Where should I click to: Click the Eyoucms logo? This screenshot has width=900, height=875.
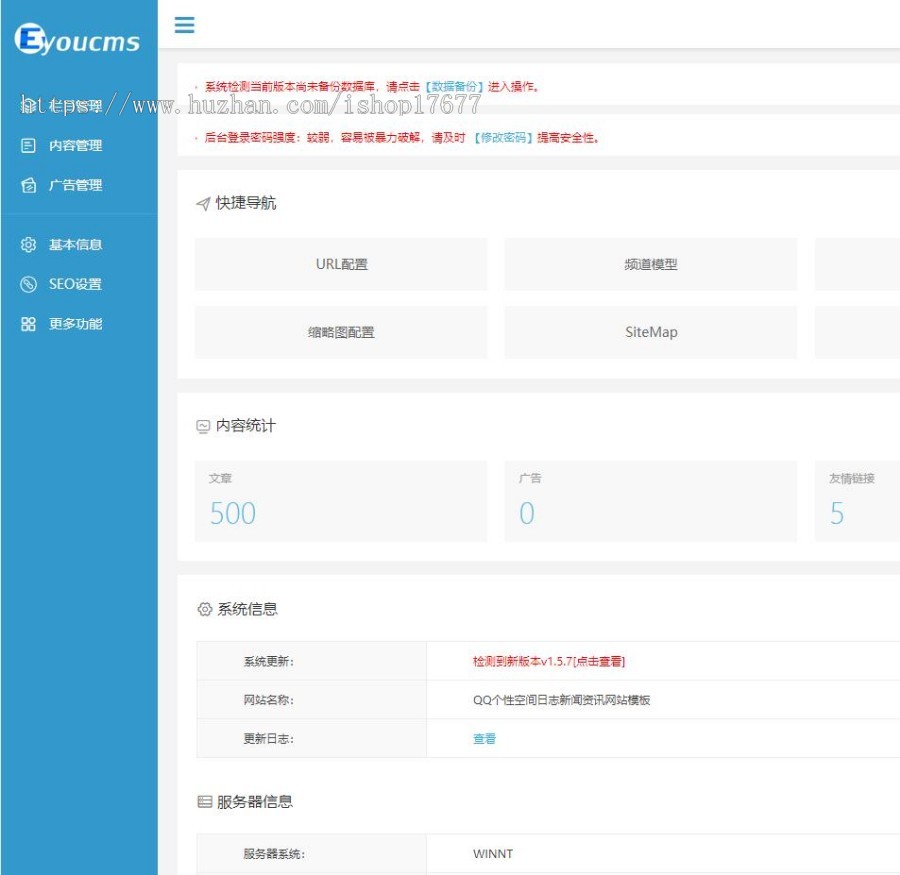coord(77,39)
